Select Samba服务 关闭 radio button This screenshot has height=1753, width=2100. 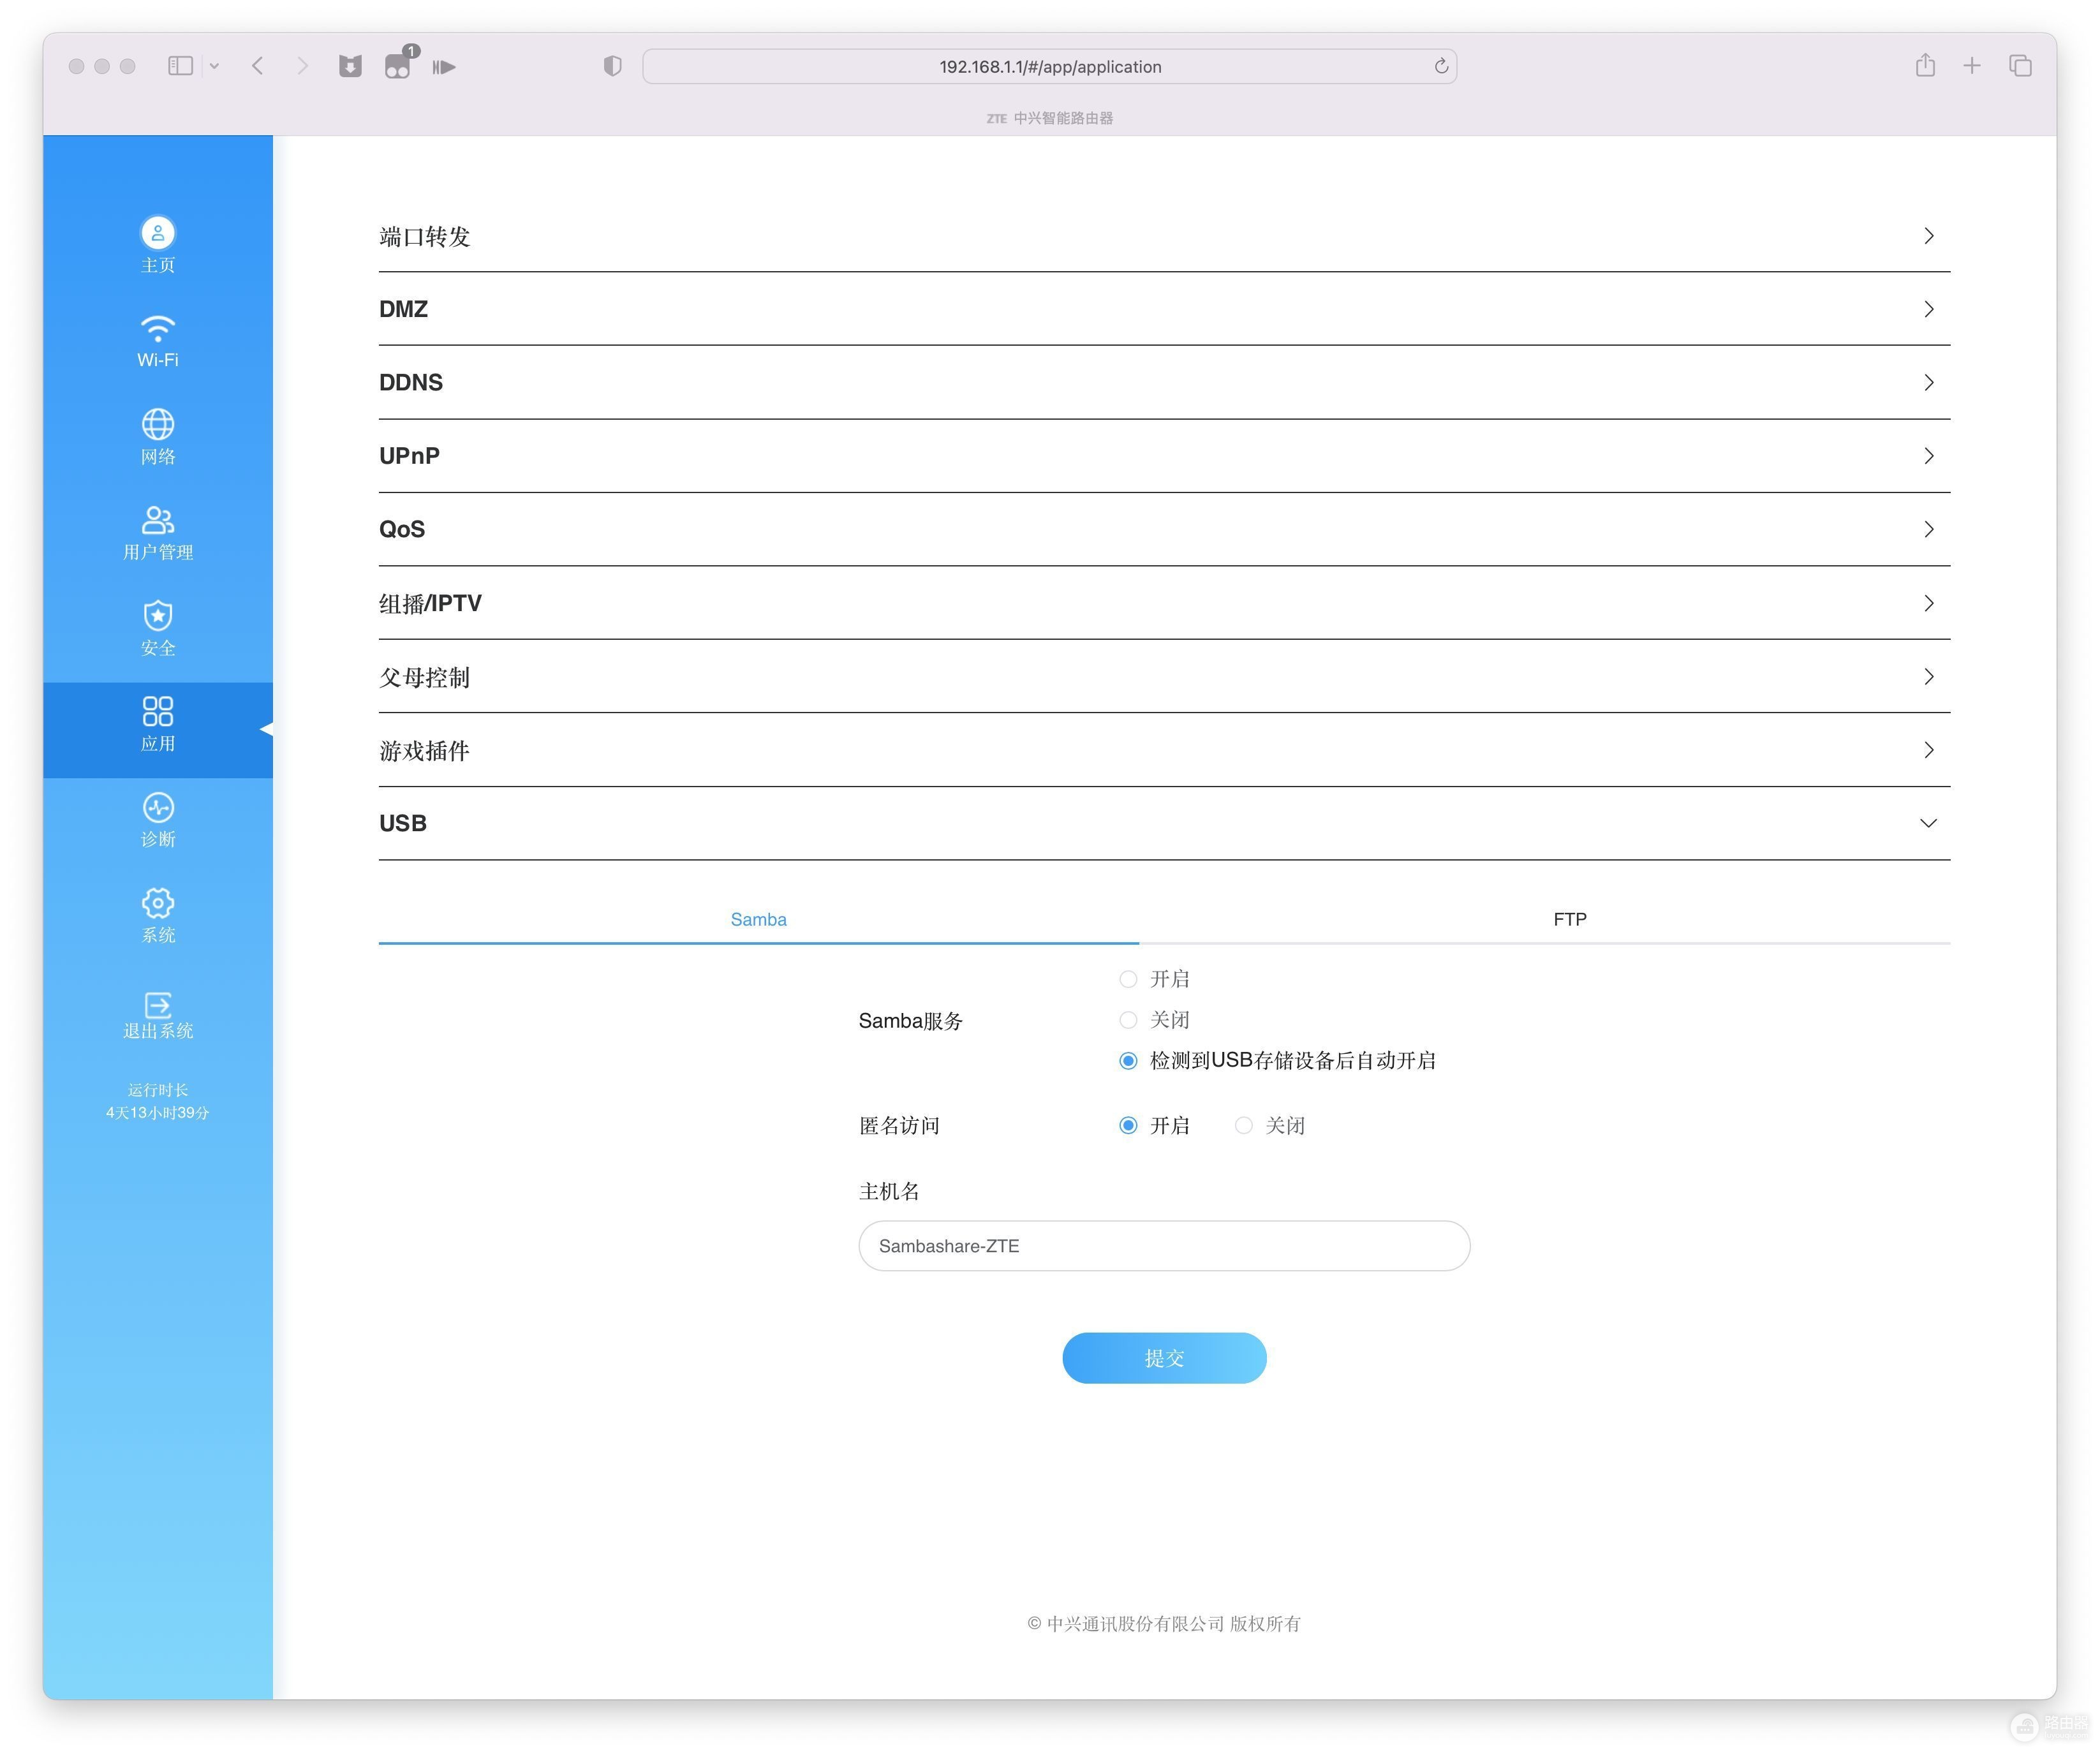pos(1128,1020)
